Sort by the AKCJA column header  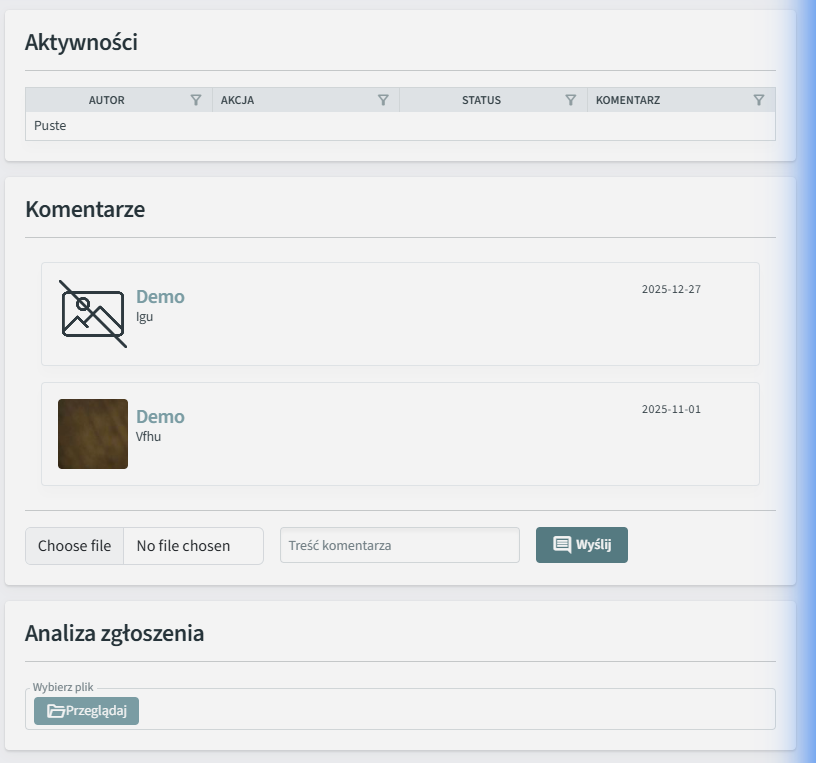tap(237, 100)
